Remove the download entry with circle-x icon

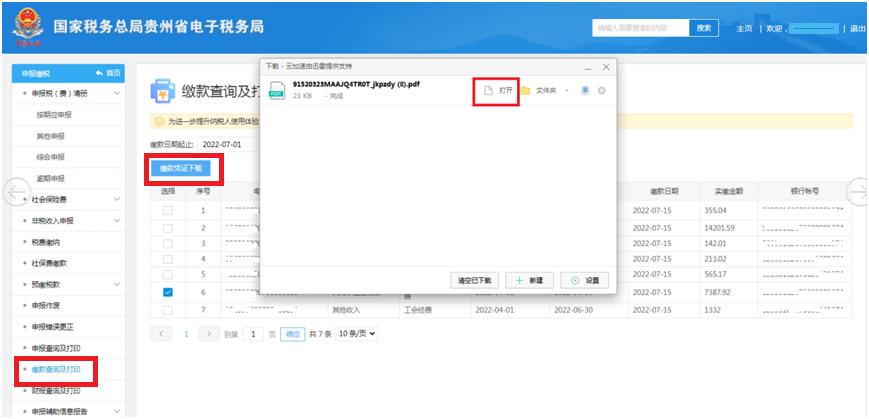[601, 91]
